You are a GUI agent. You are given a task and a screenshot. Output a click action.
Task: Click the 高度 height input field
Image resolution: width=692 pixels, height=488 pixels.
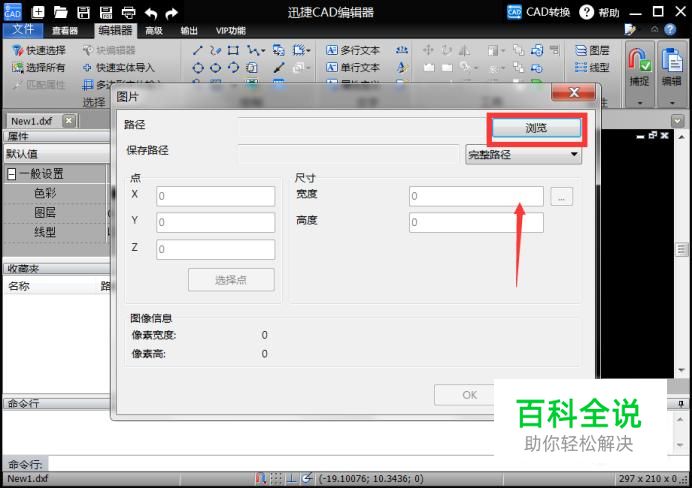[476, 222]
